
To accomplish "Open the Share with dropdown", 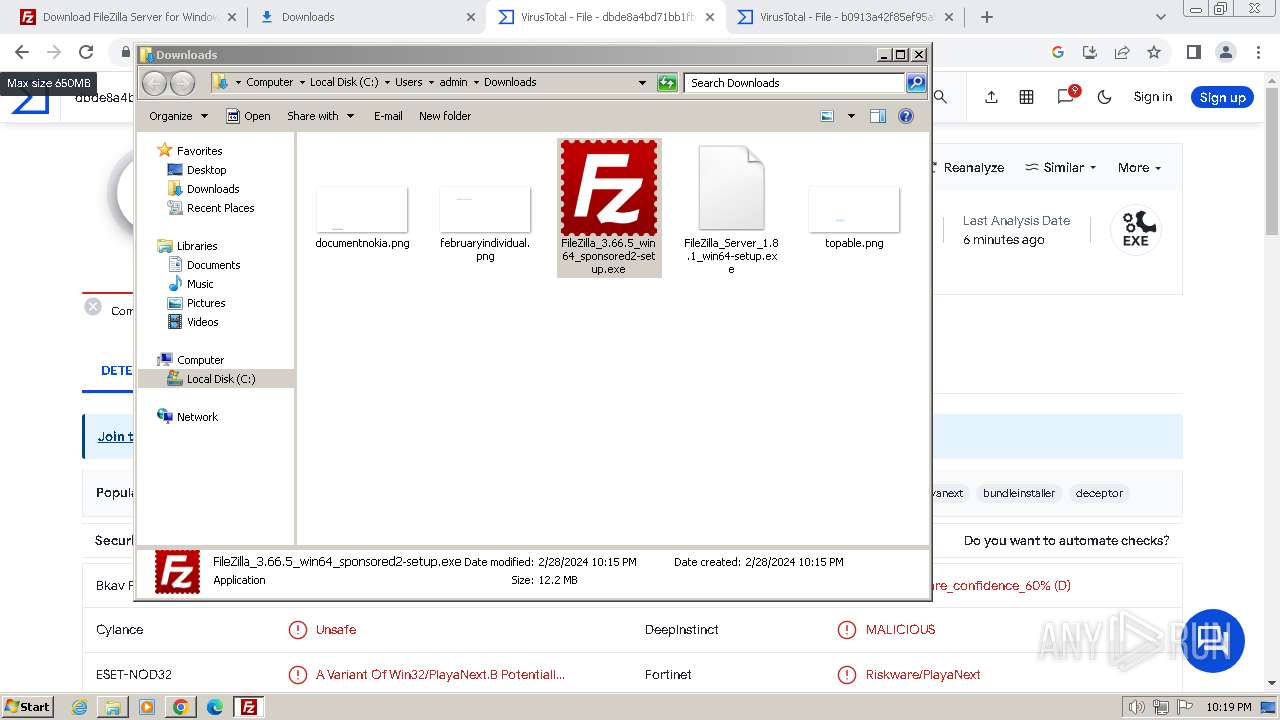I will [x=320, y=116].
